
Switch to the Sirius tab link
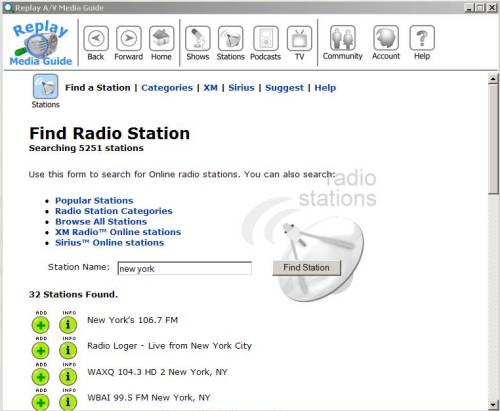coord(241,88)
